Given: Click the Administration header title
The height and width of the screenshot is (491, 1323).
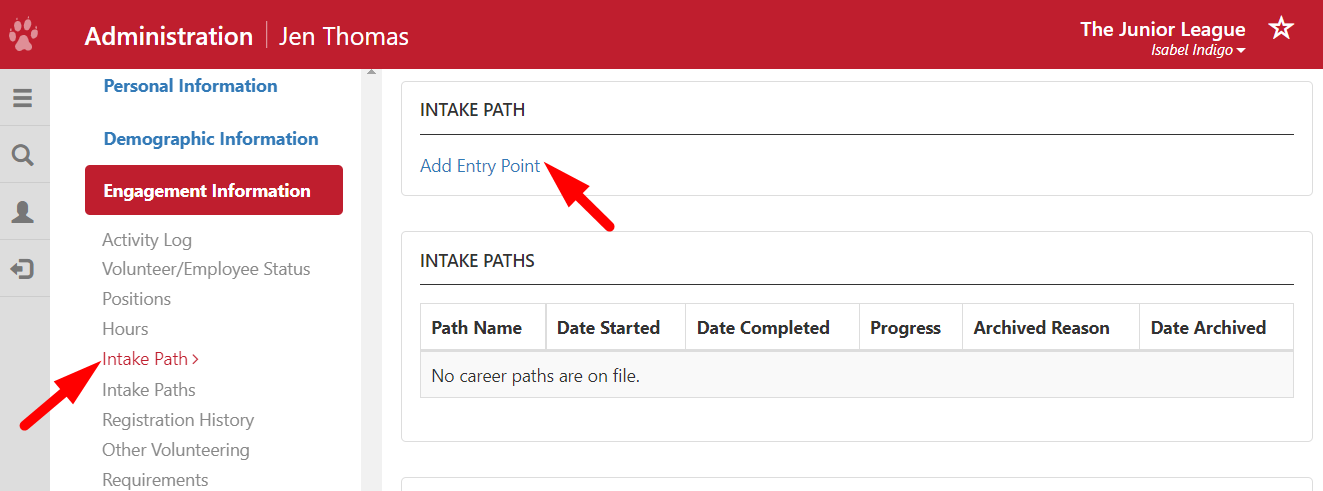Looking at the screenshot, I should [x=169, y=37].
